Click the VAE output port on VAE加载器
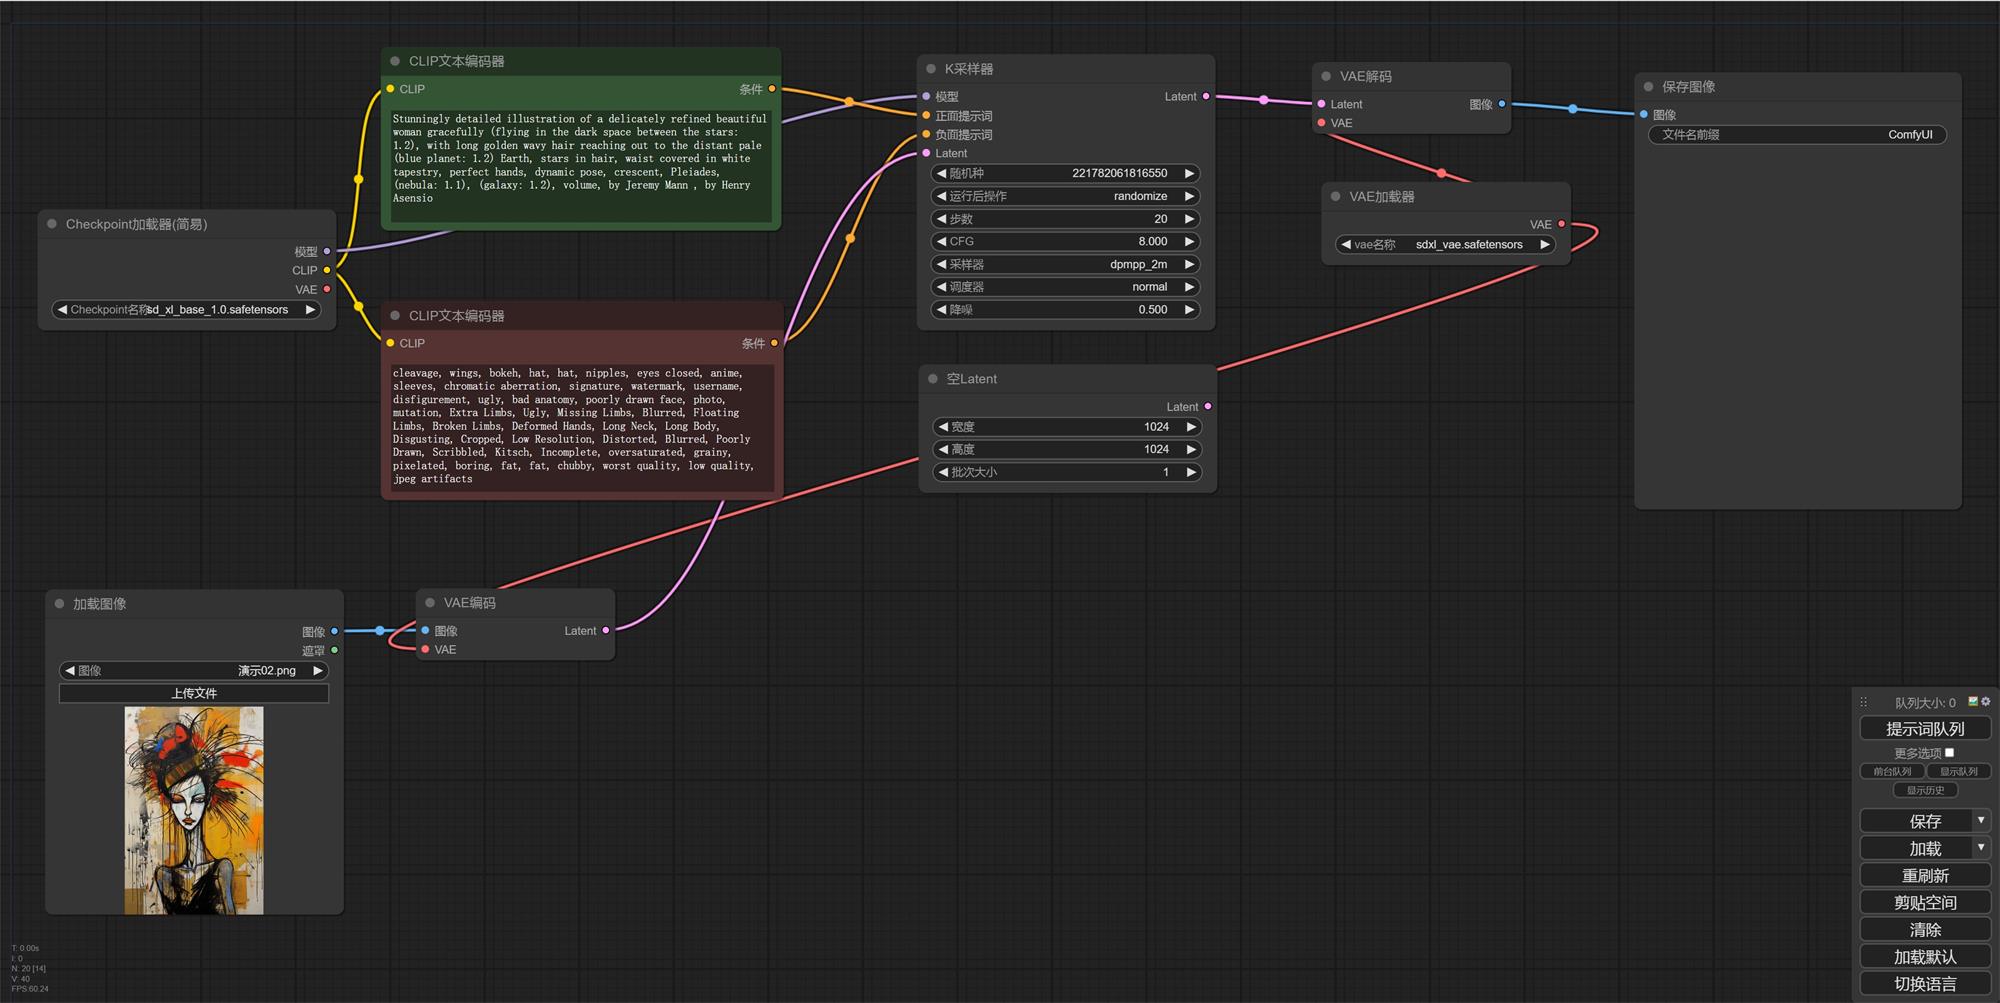 tap(1562, 224)
